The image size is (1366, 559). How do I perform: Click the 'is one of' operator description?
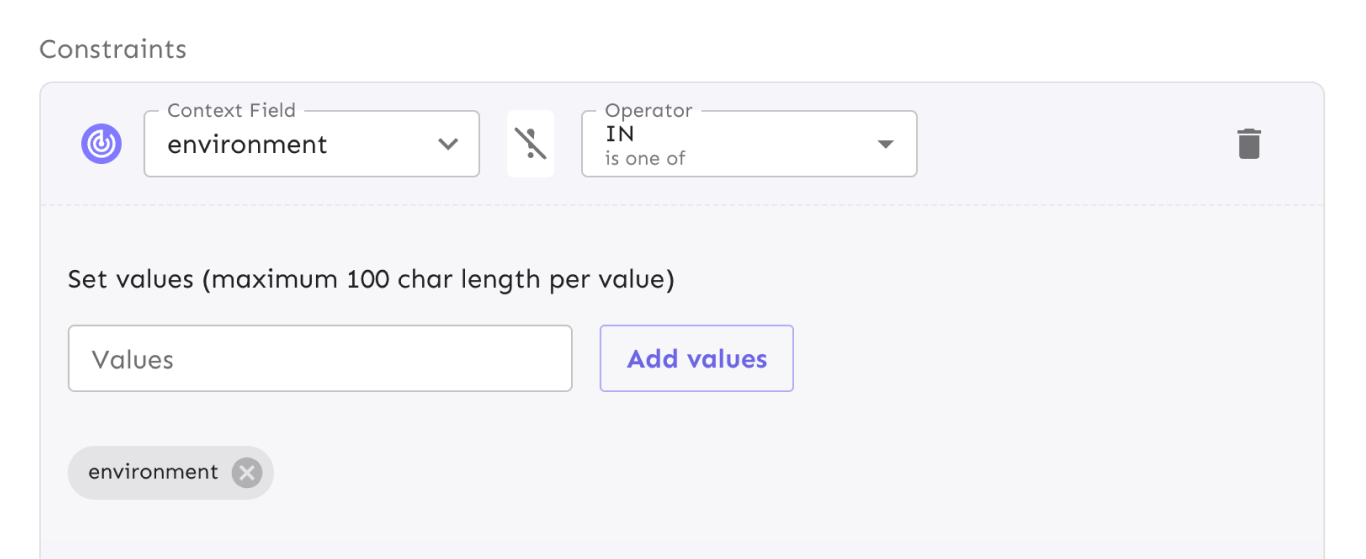point(645,158)
